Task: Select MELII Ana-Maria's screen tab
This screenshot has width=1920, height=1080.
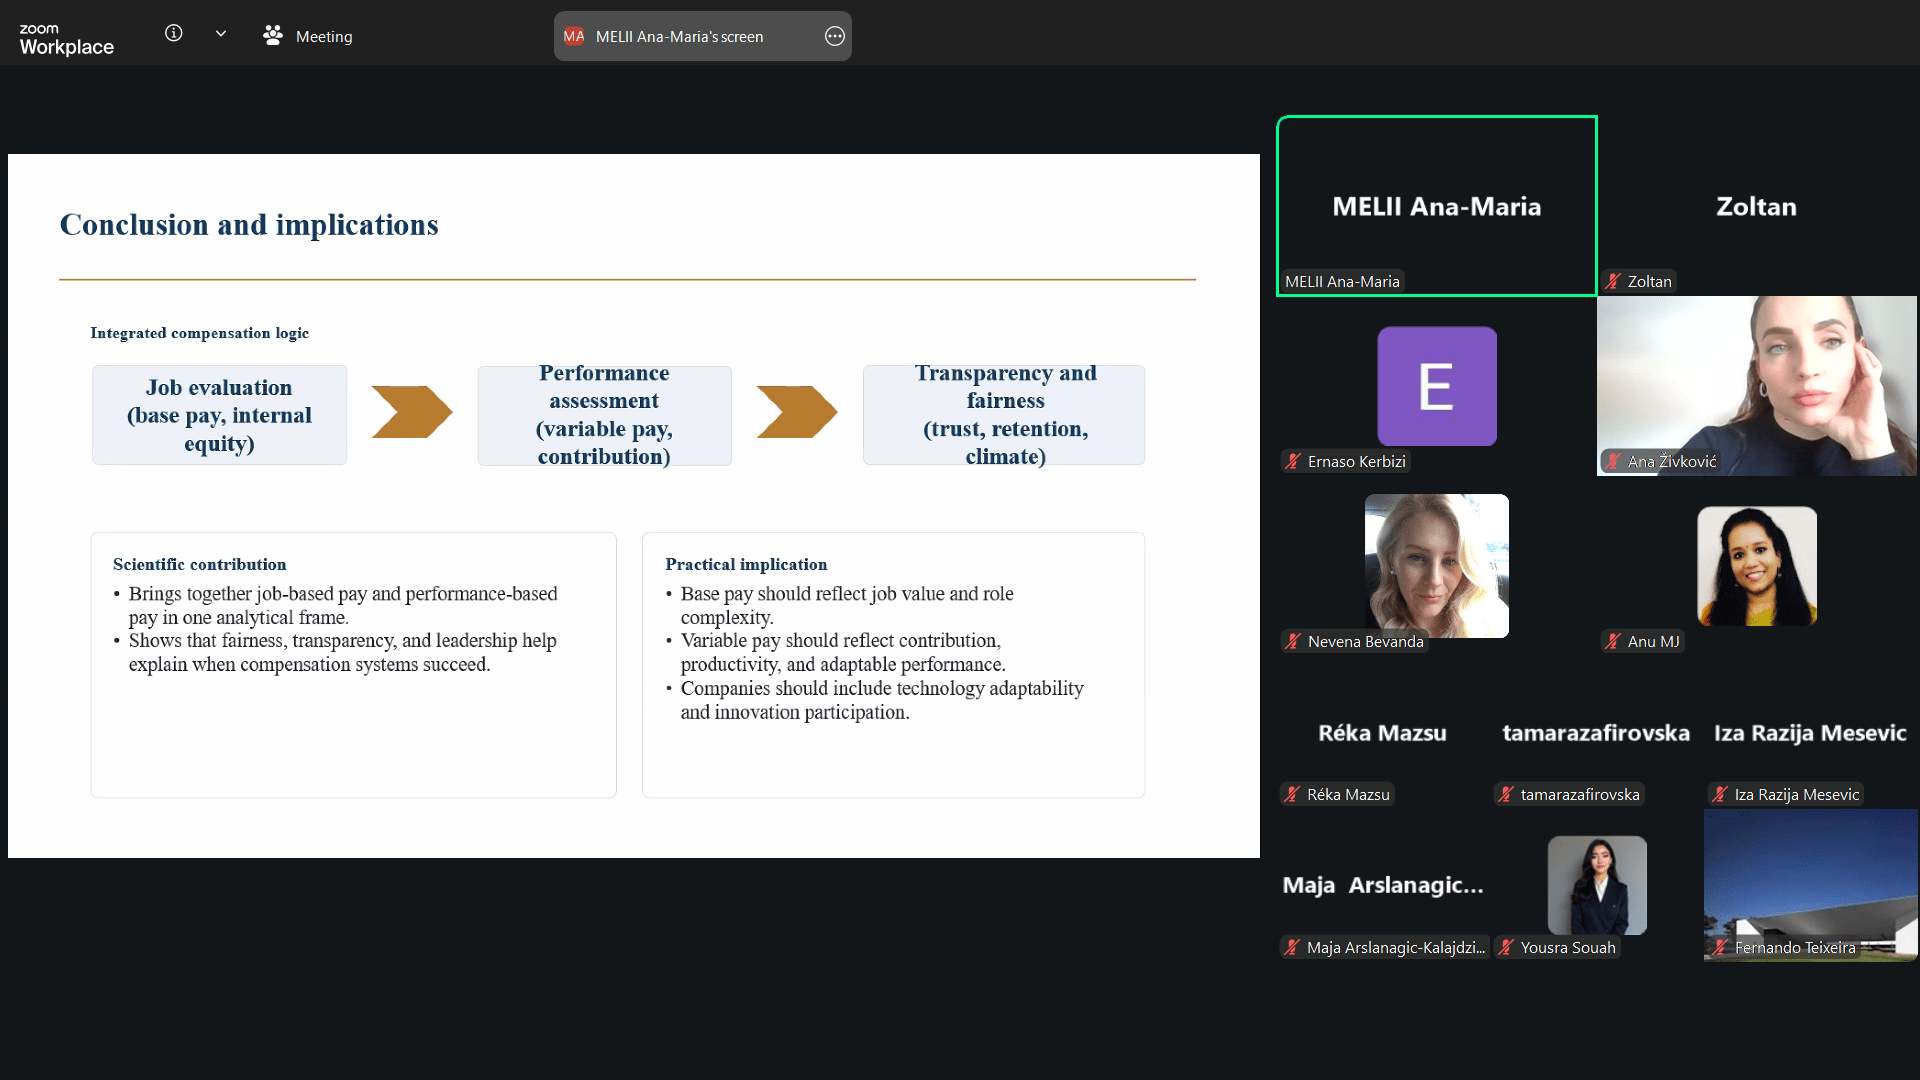Action: pos(680,37)
